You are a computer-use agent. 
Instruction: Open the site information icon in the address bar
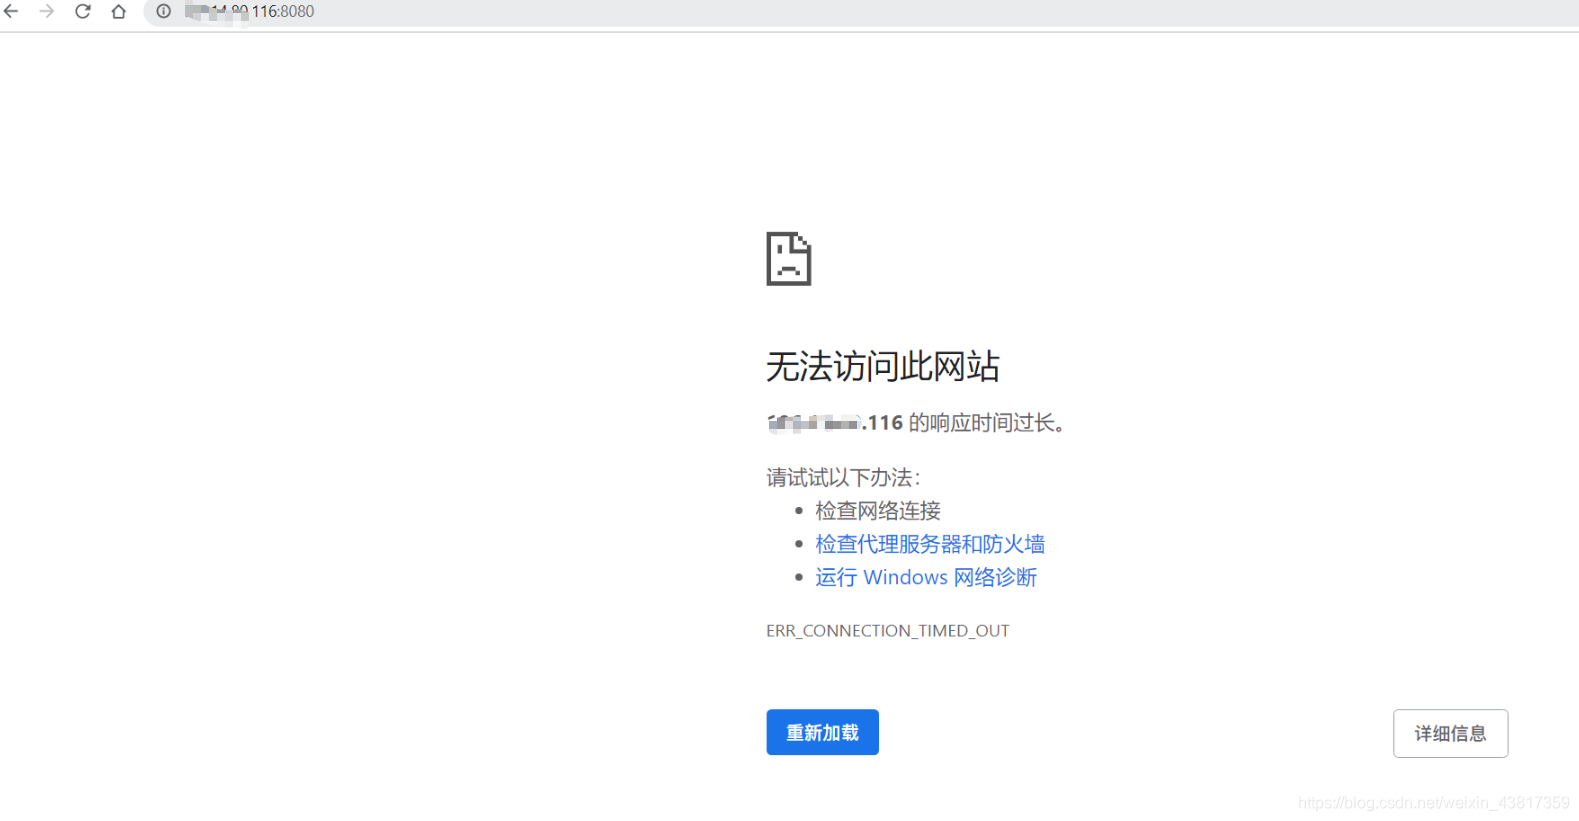pyautogui.click(x=164, y=11)
